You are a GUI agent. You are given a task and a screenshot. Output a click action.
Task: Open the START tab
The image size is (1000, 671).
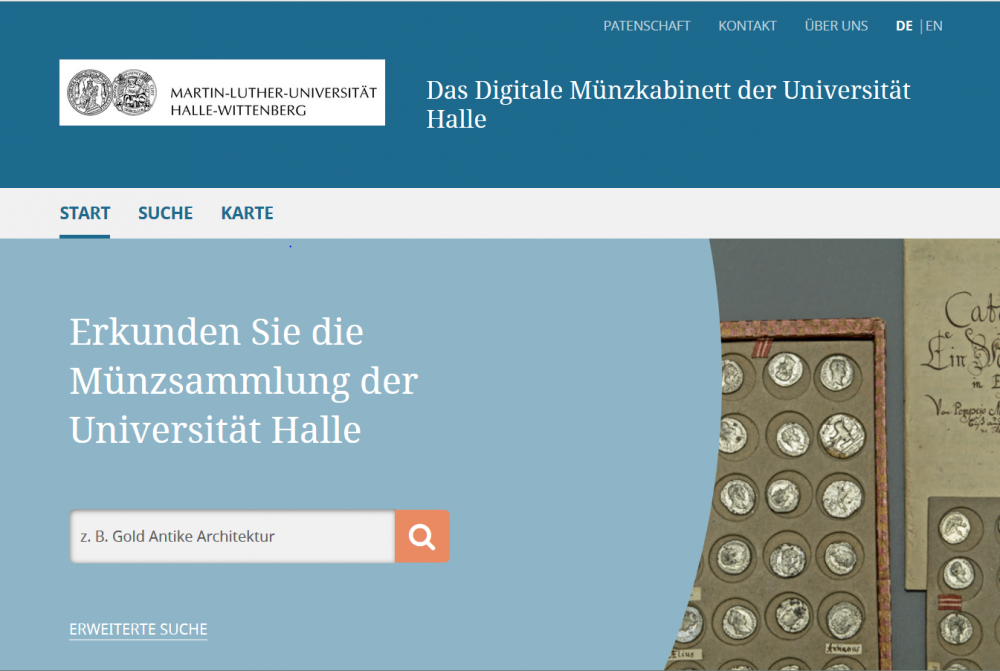[85, 213]
